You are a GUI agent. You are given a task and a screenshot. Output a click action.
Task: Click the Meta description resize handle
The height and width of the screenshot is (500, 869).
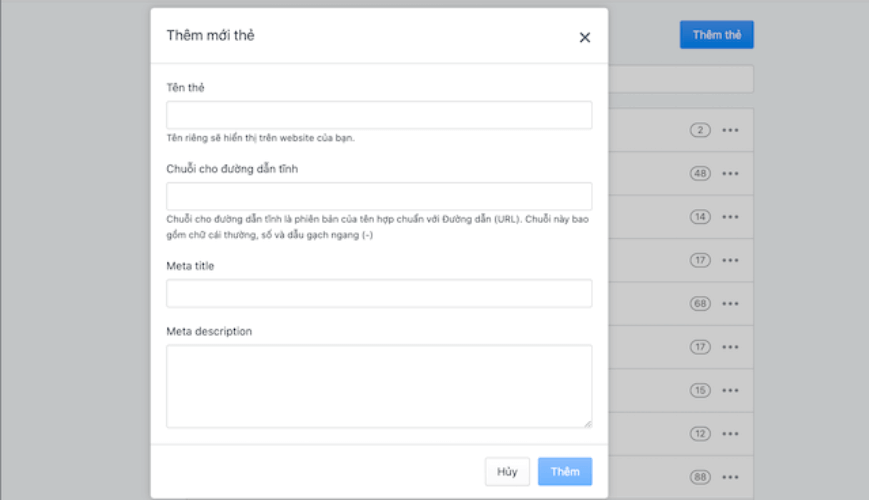587,423
